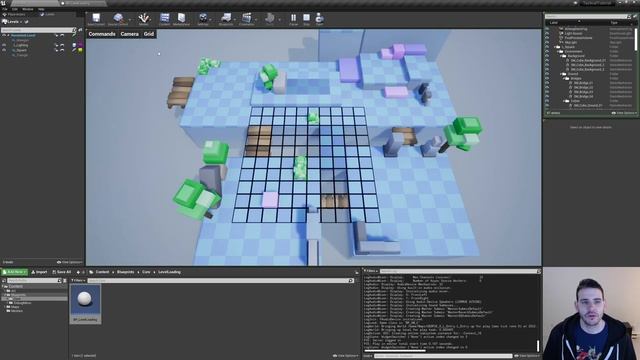The height and width of the screenshot is (360, 640).
Task: Open the Edit menu
Action: [x=15, y=9]
